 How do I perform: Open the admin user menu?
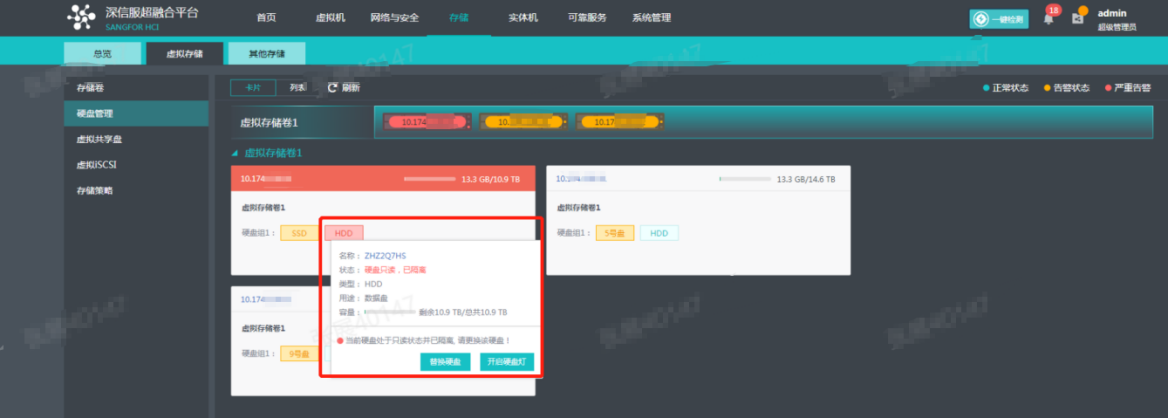tap(1111, 13)
